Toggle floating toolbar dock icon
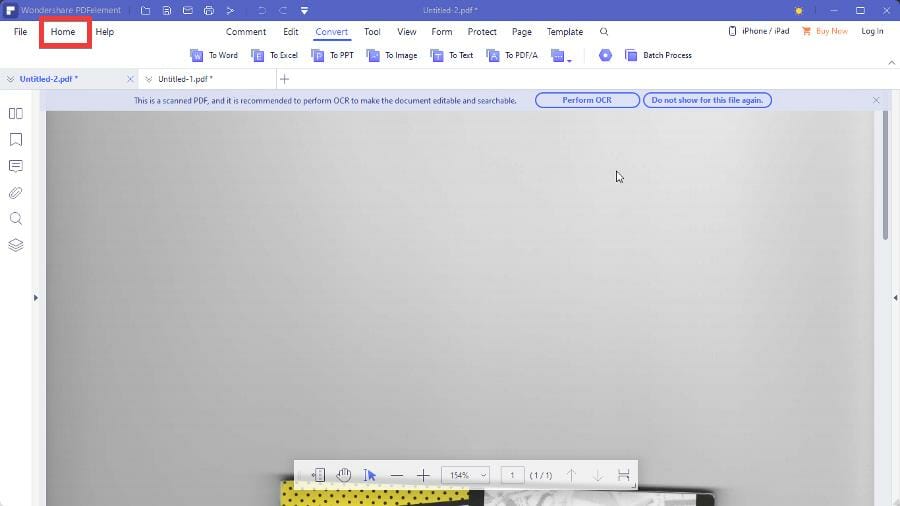This screenshot has width=900, height=506. [x=318, y=475]
